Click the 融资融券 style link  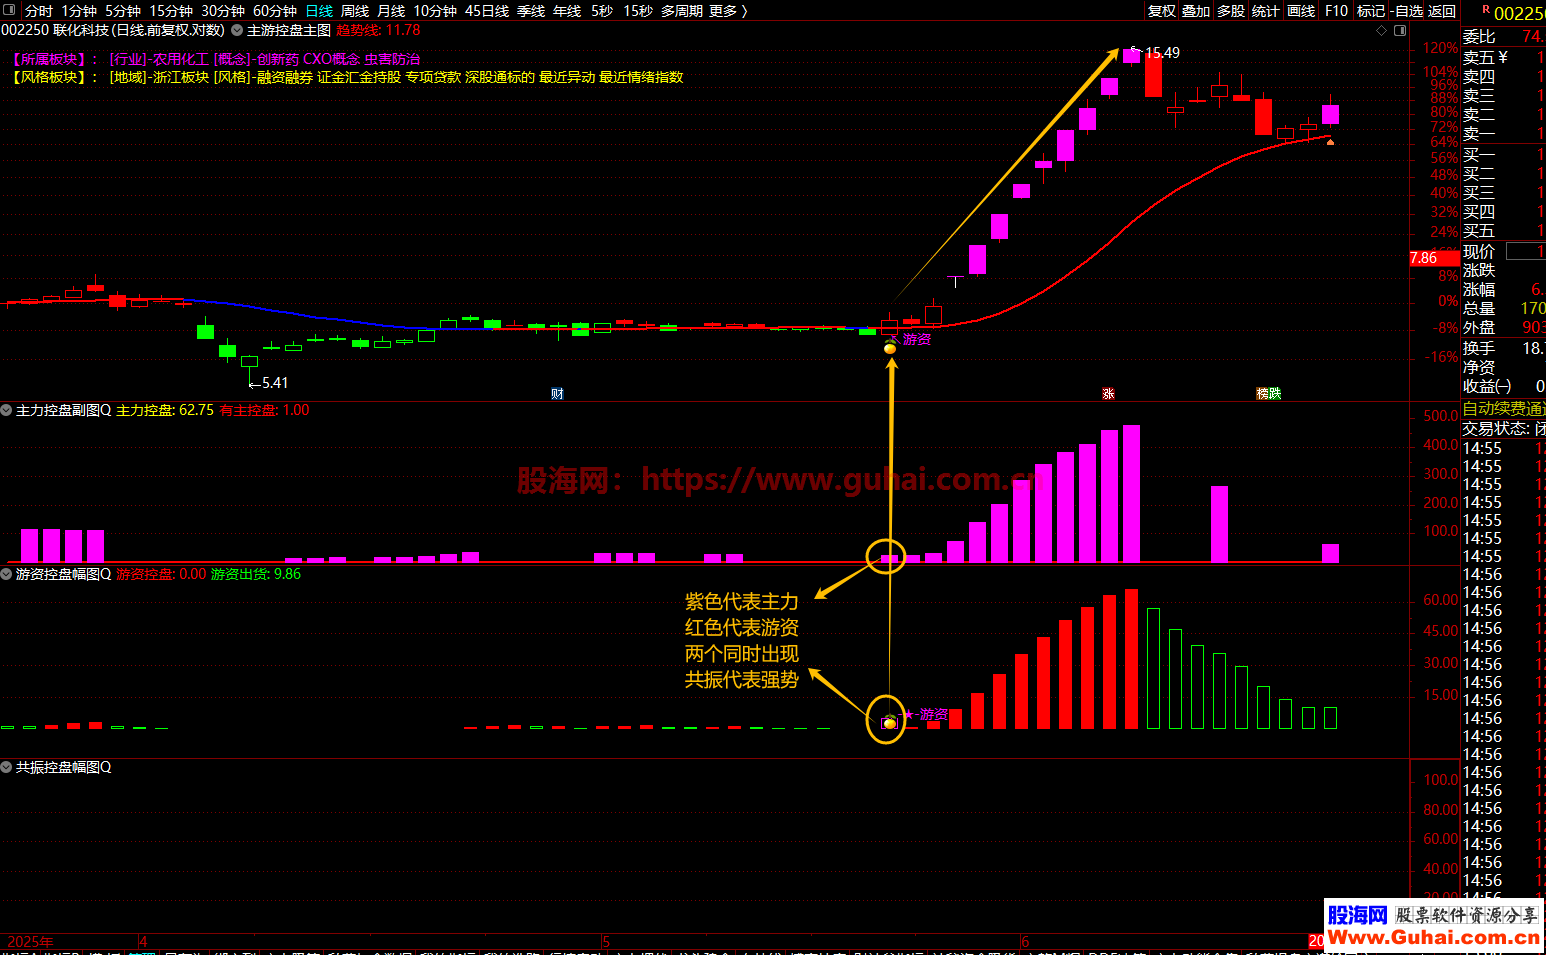[x=285, y=77]
